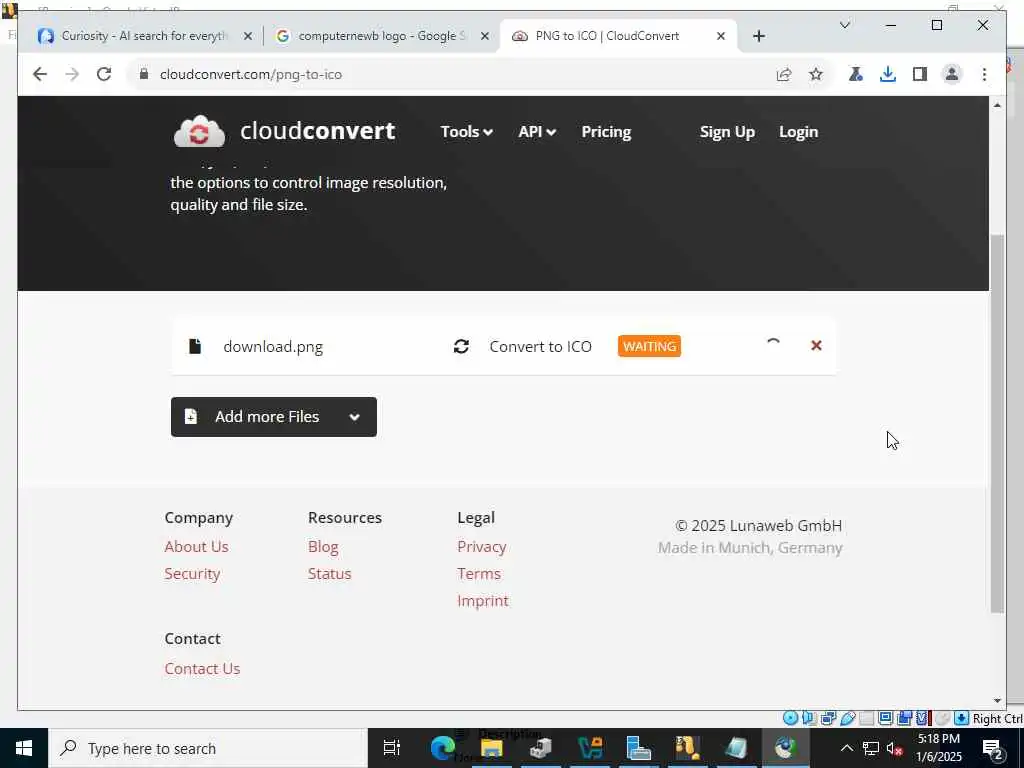Screen dimensions: 1024x768
Task: Open the notification center icon
Action: (x=993, y=748)
